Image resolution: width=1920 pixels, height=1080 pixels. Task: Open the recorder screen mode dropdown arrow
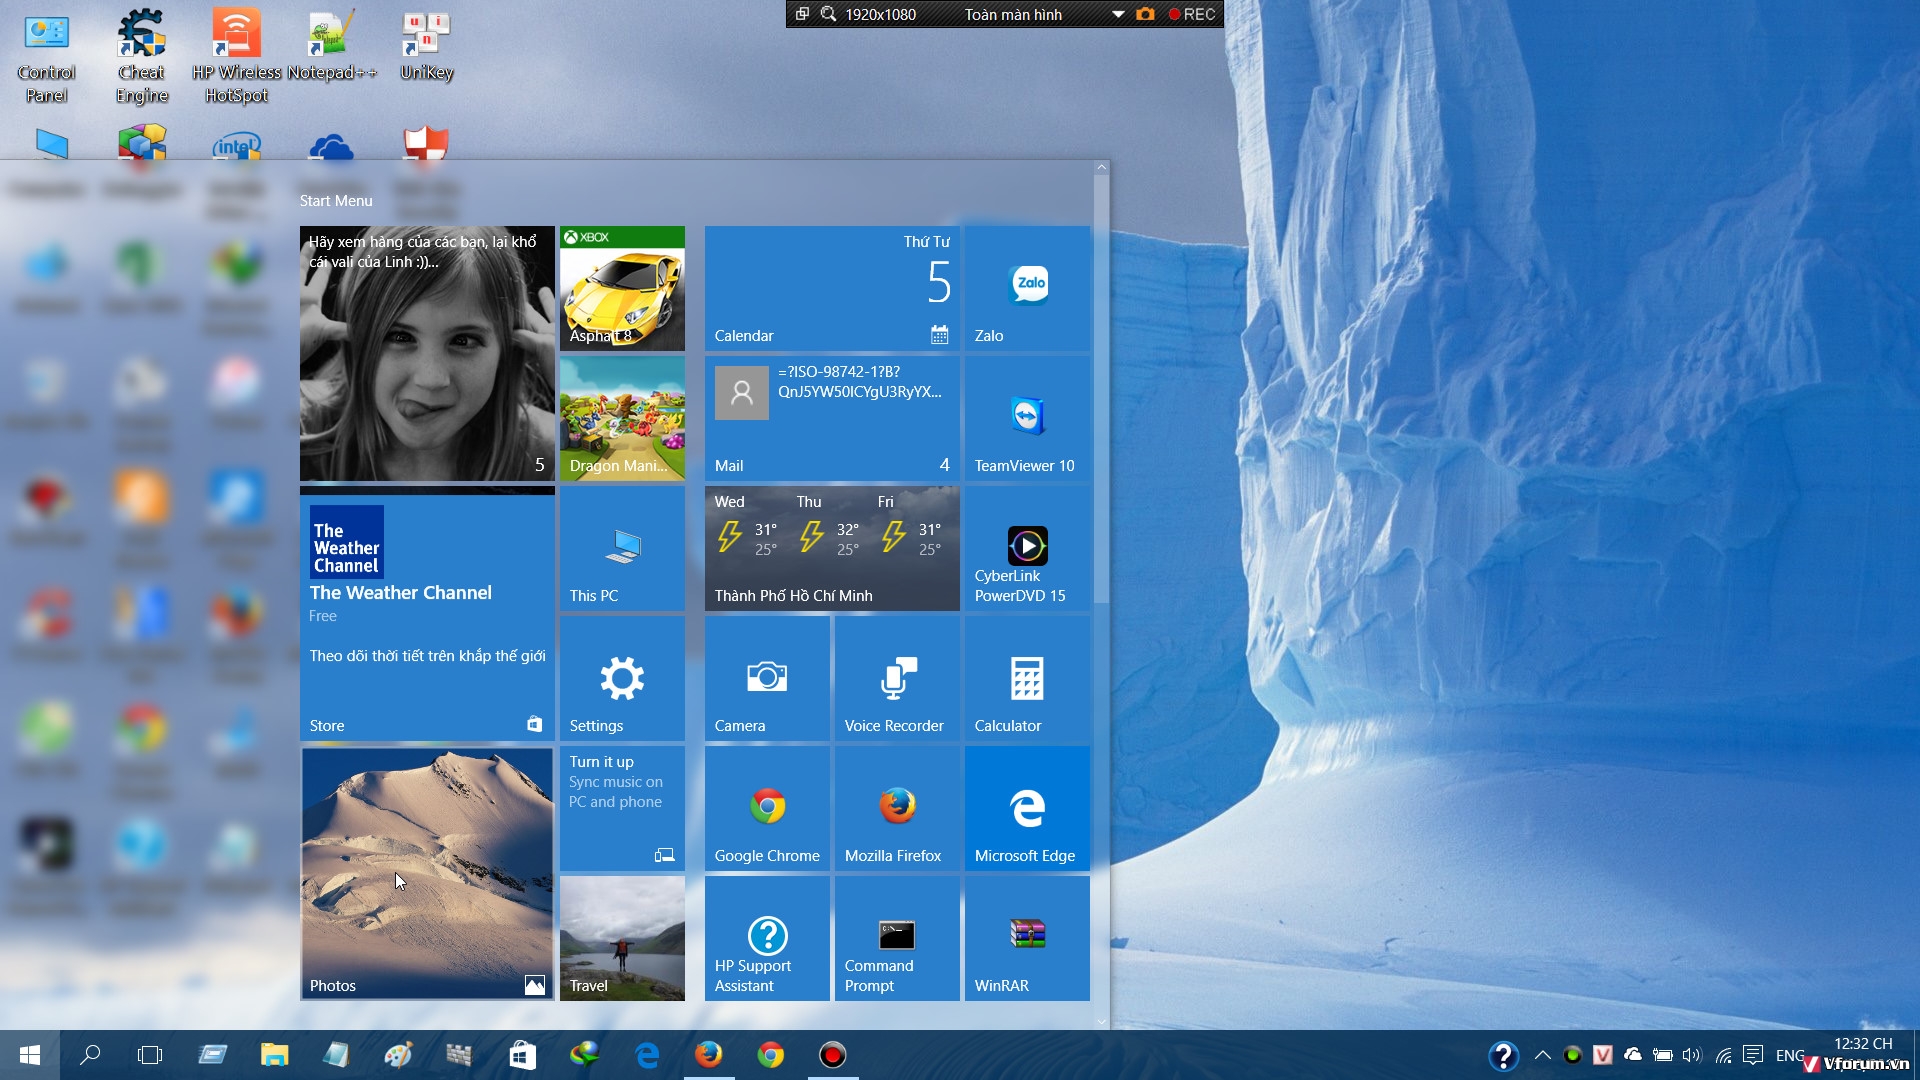click(x=1118, y=14)
